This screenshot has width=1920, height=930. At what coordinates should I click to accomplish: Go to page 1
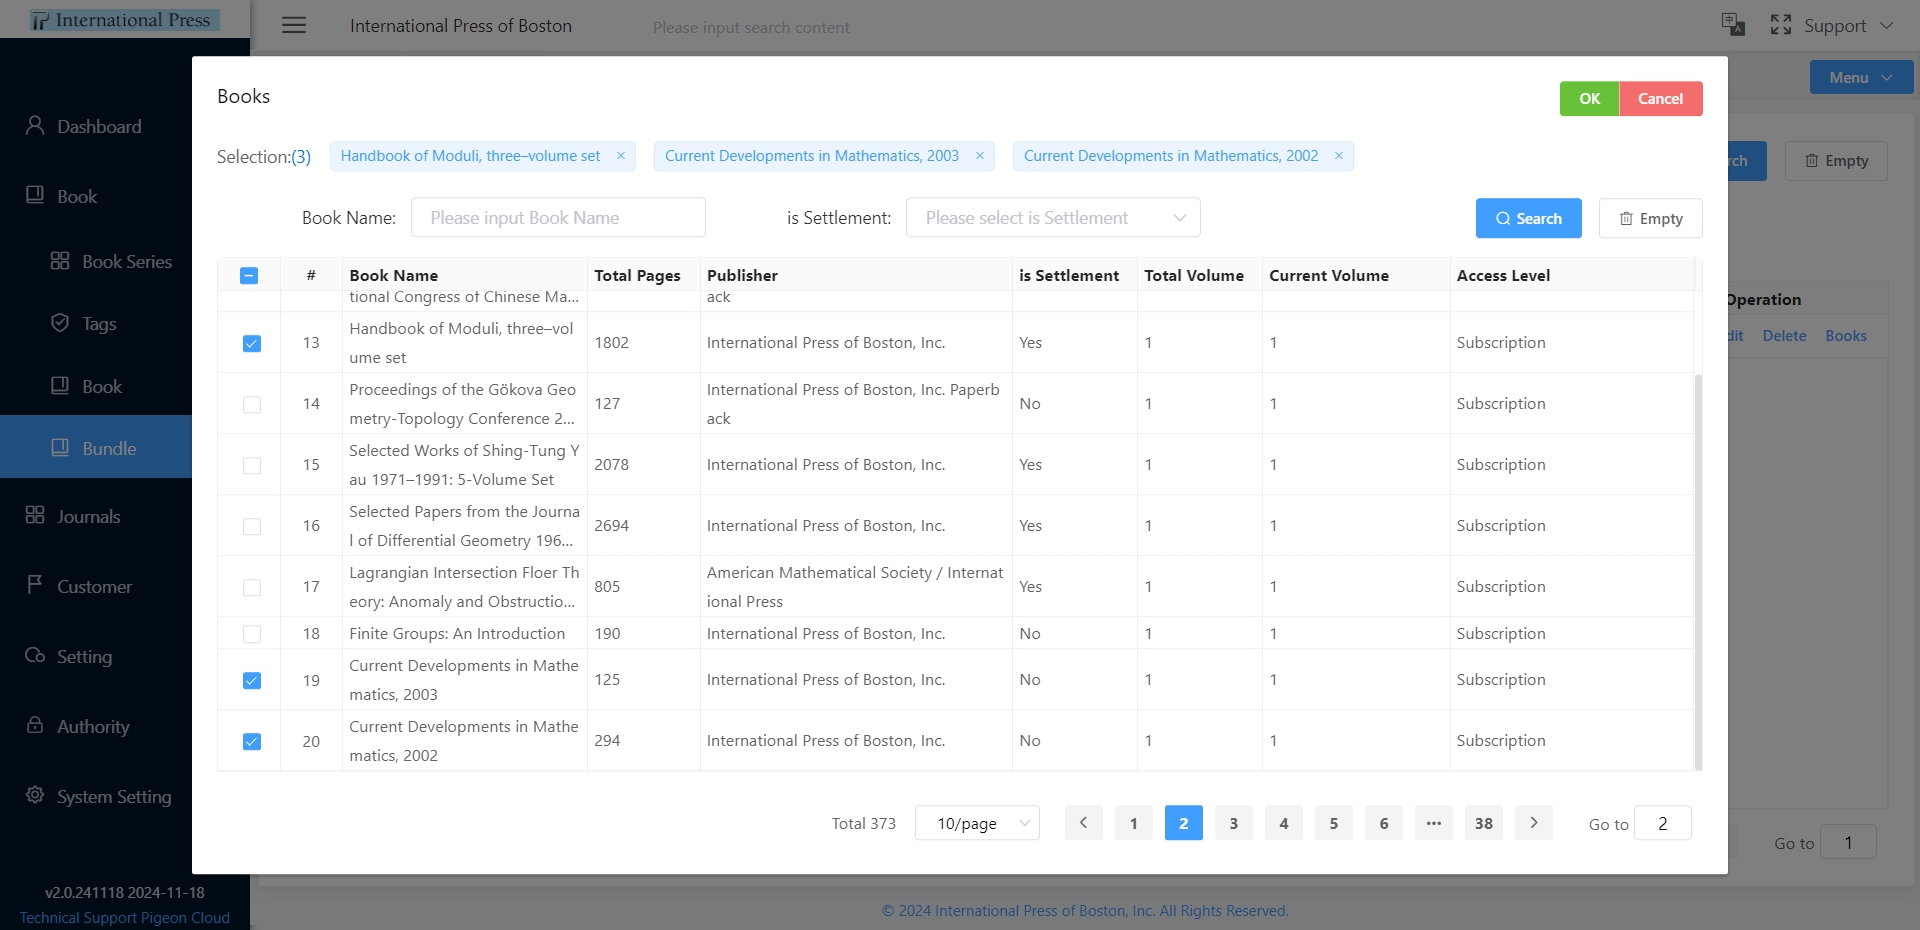click(1134, 823)
